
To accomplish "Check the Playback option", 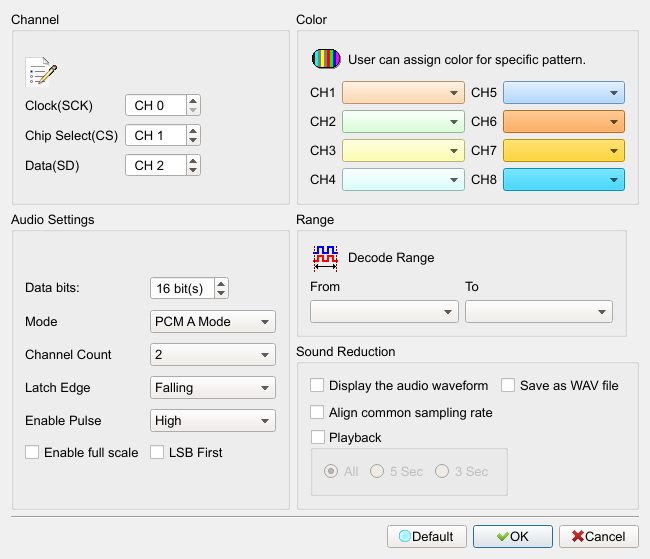I will (318, 437).
